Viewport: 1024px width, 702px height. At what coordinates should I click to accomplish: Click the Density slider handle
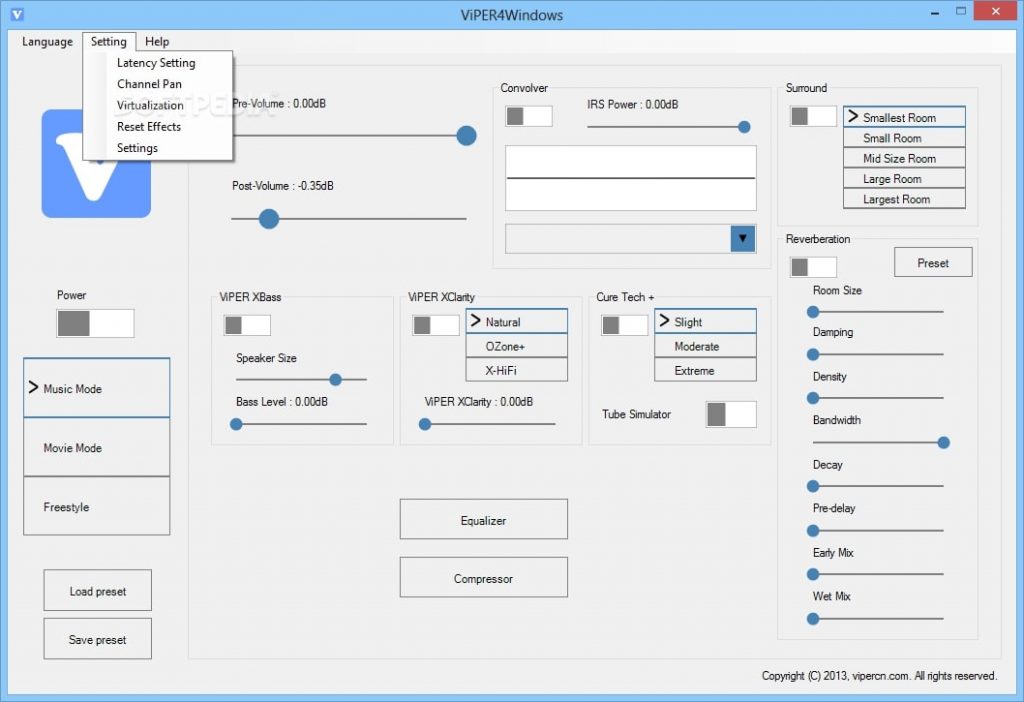coord(813,398)
